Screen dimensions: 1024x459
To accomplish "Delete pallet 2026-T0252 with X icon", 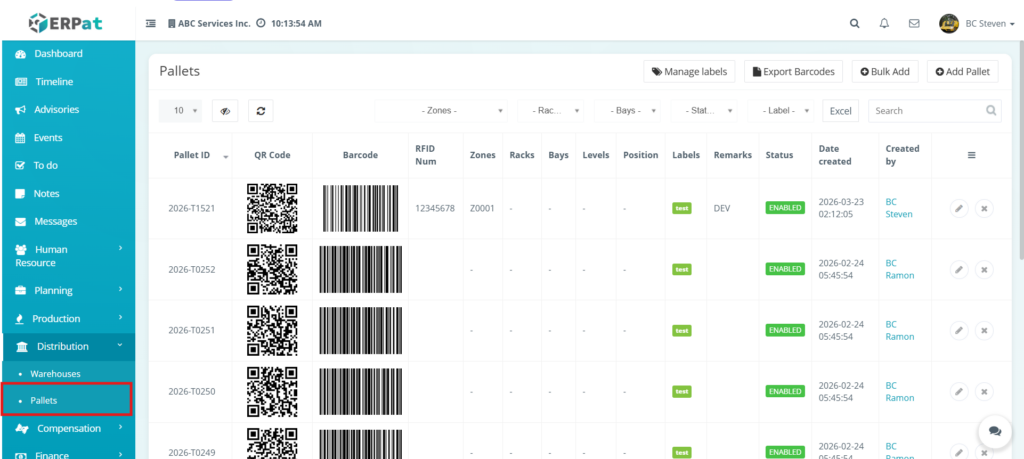I will click(x=984, y=269).
